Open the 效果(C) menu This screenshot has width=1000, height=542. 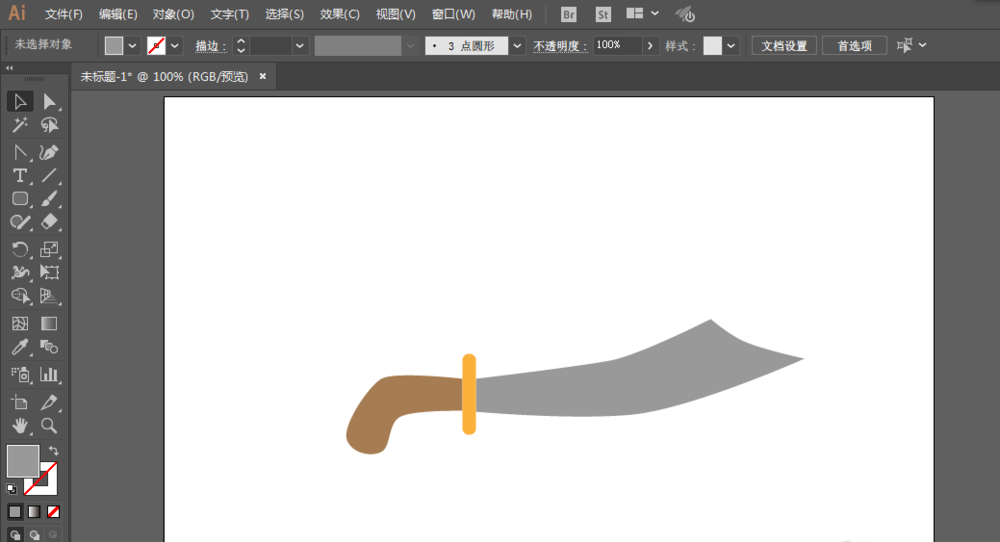339,15
